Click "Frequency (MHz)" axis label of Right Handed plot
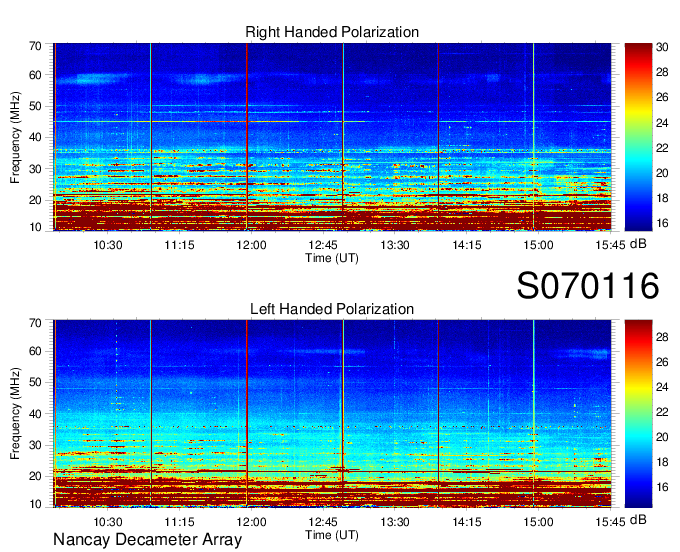Image resolution: width=680 pixels, height=552 pixels. tap(15, 137)
